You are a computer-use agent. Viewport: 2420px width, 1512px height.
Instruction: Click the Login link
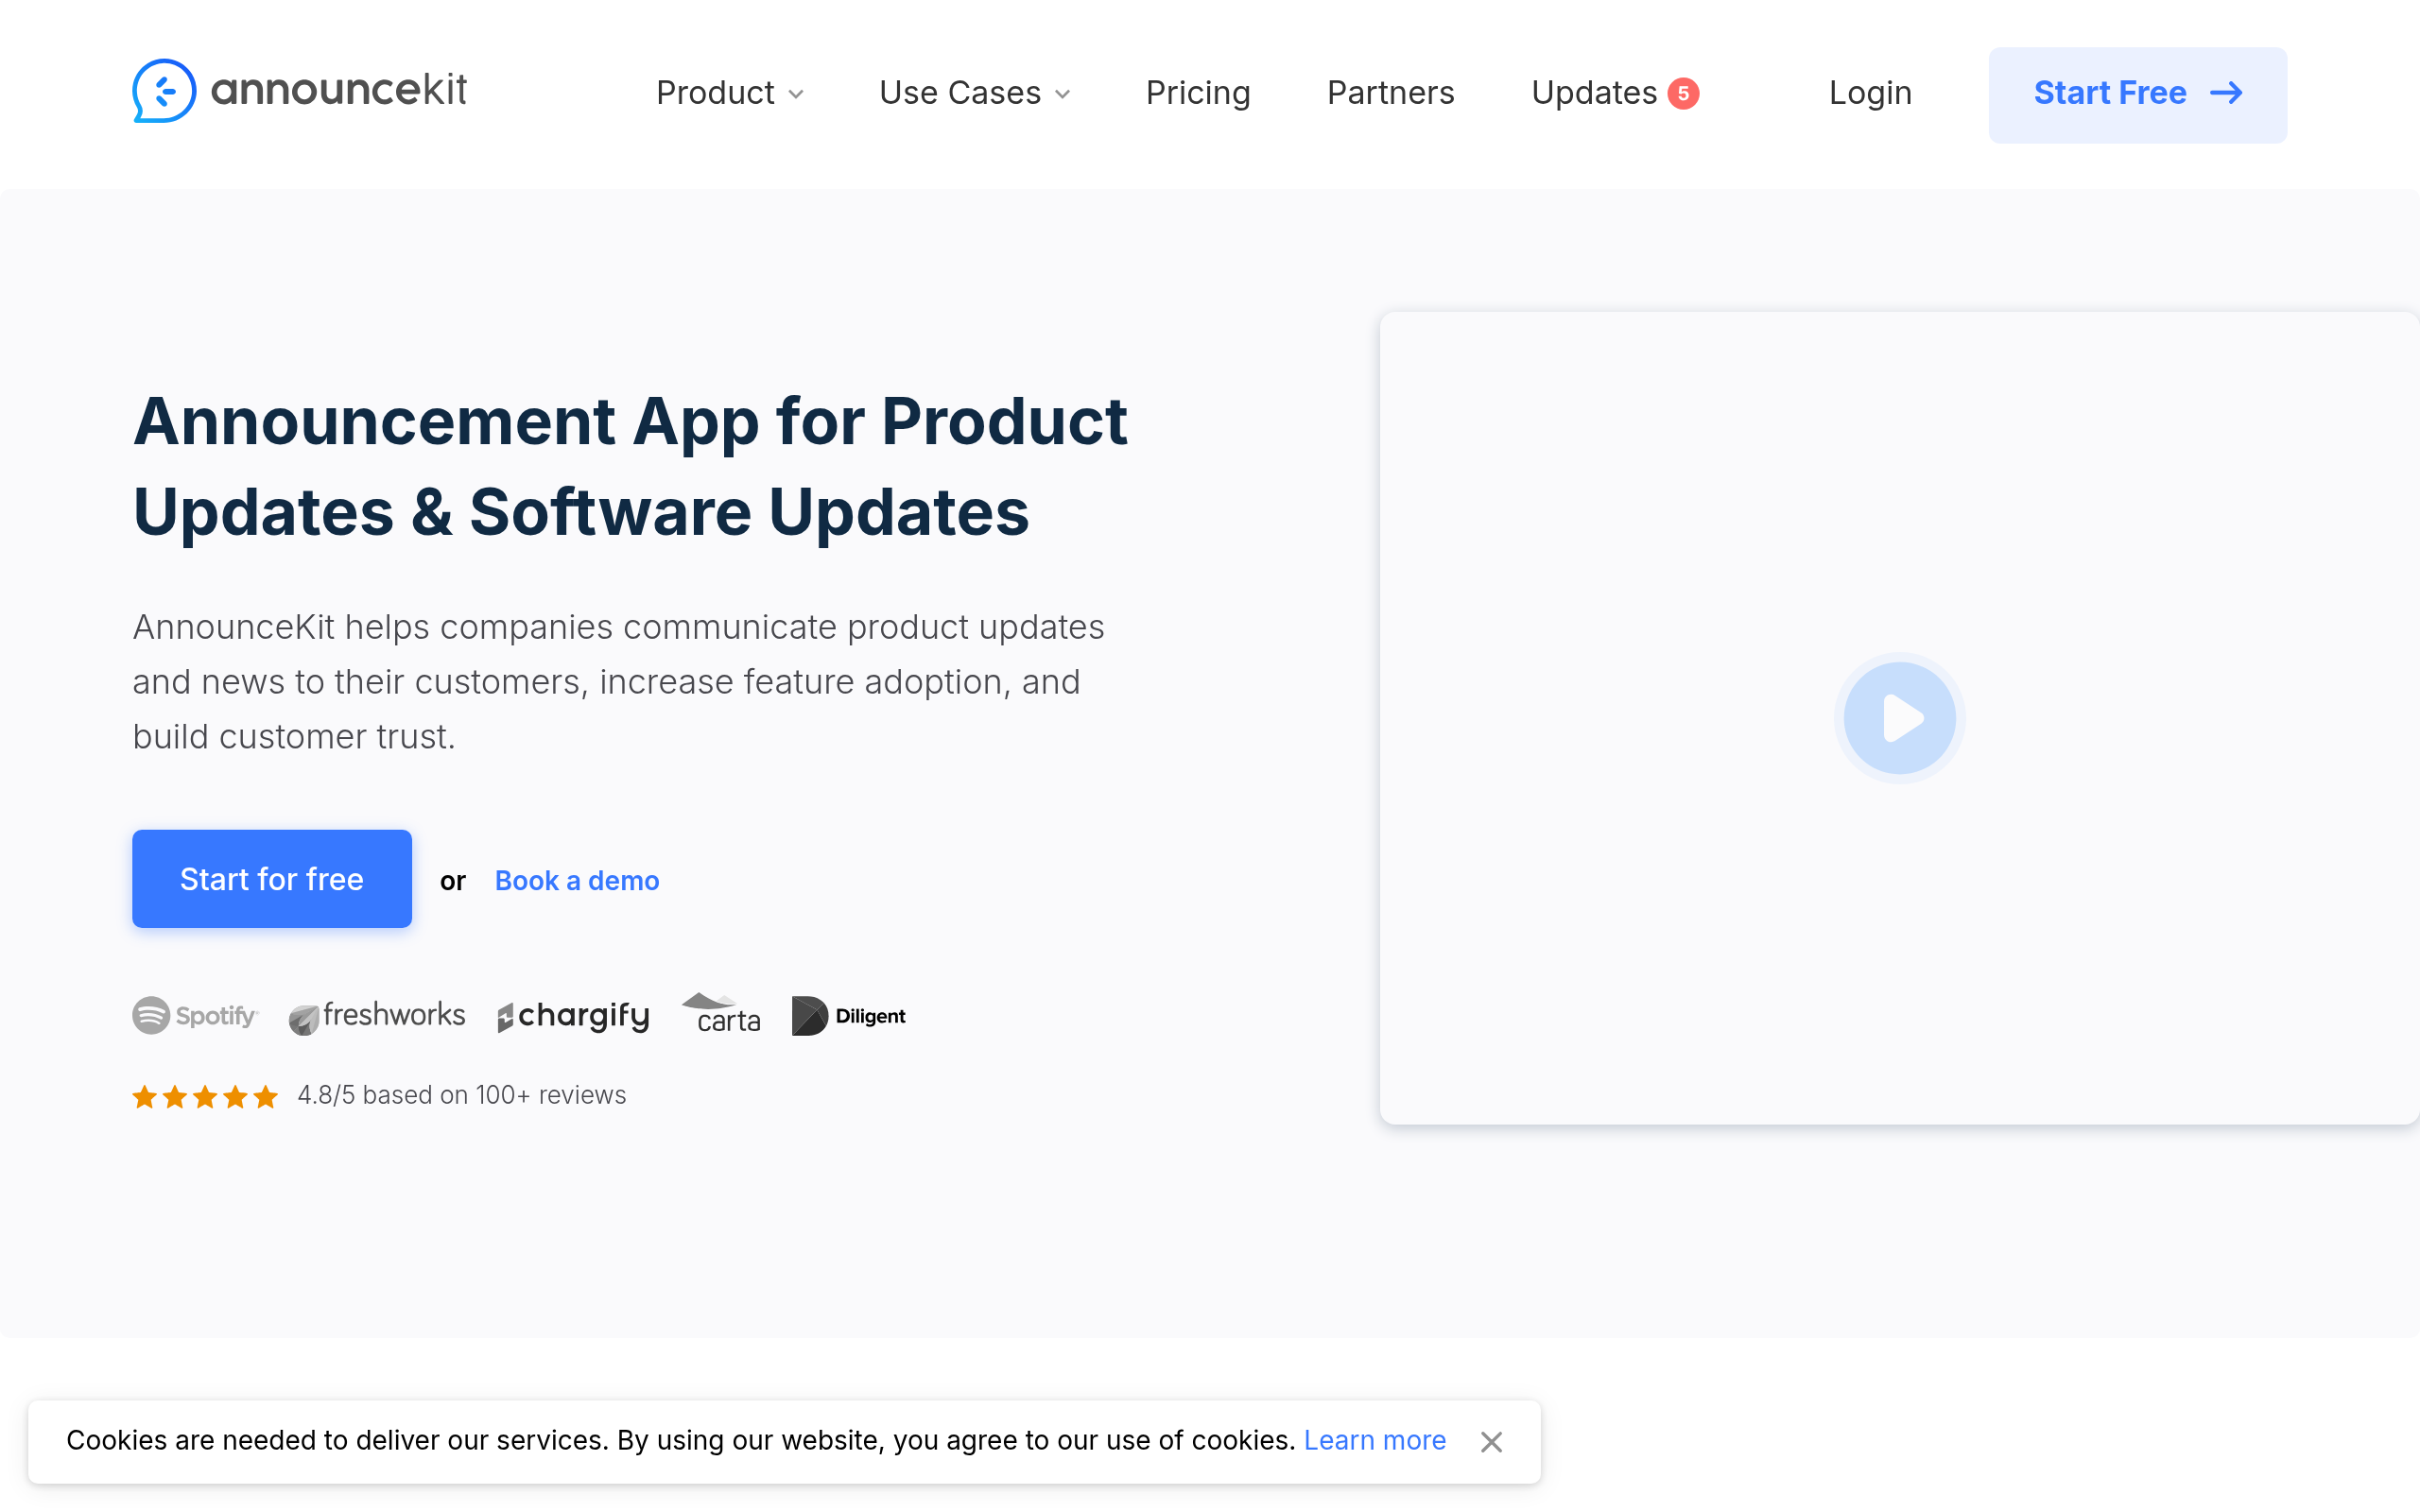(1870, 93)
